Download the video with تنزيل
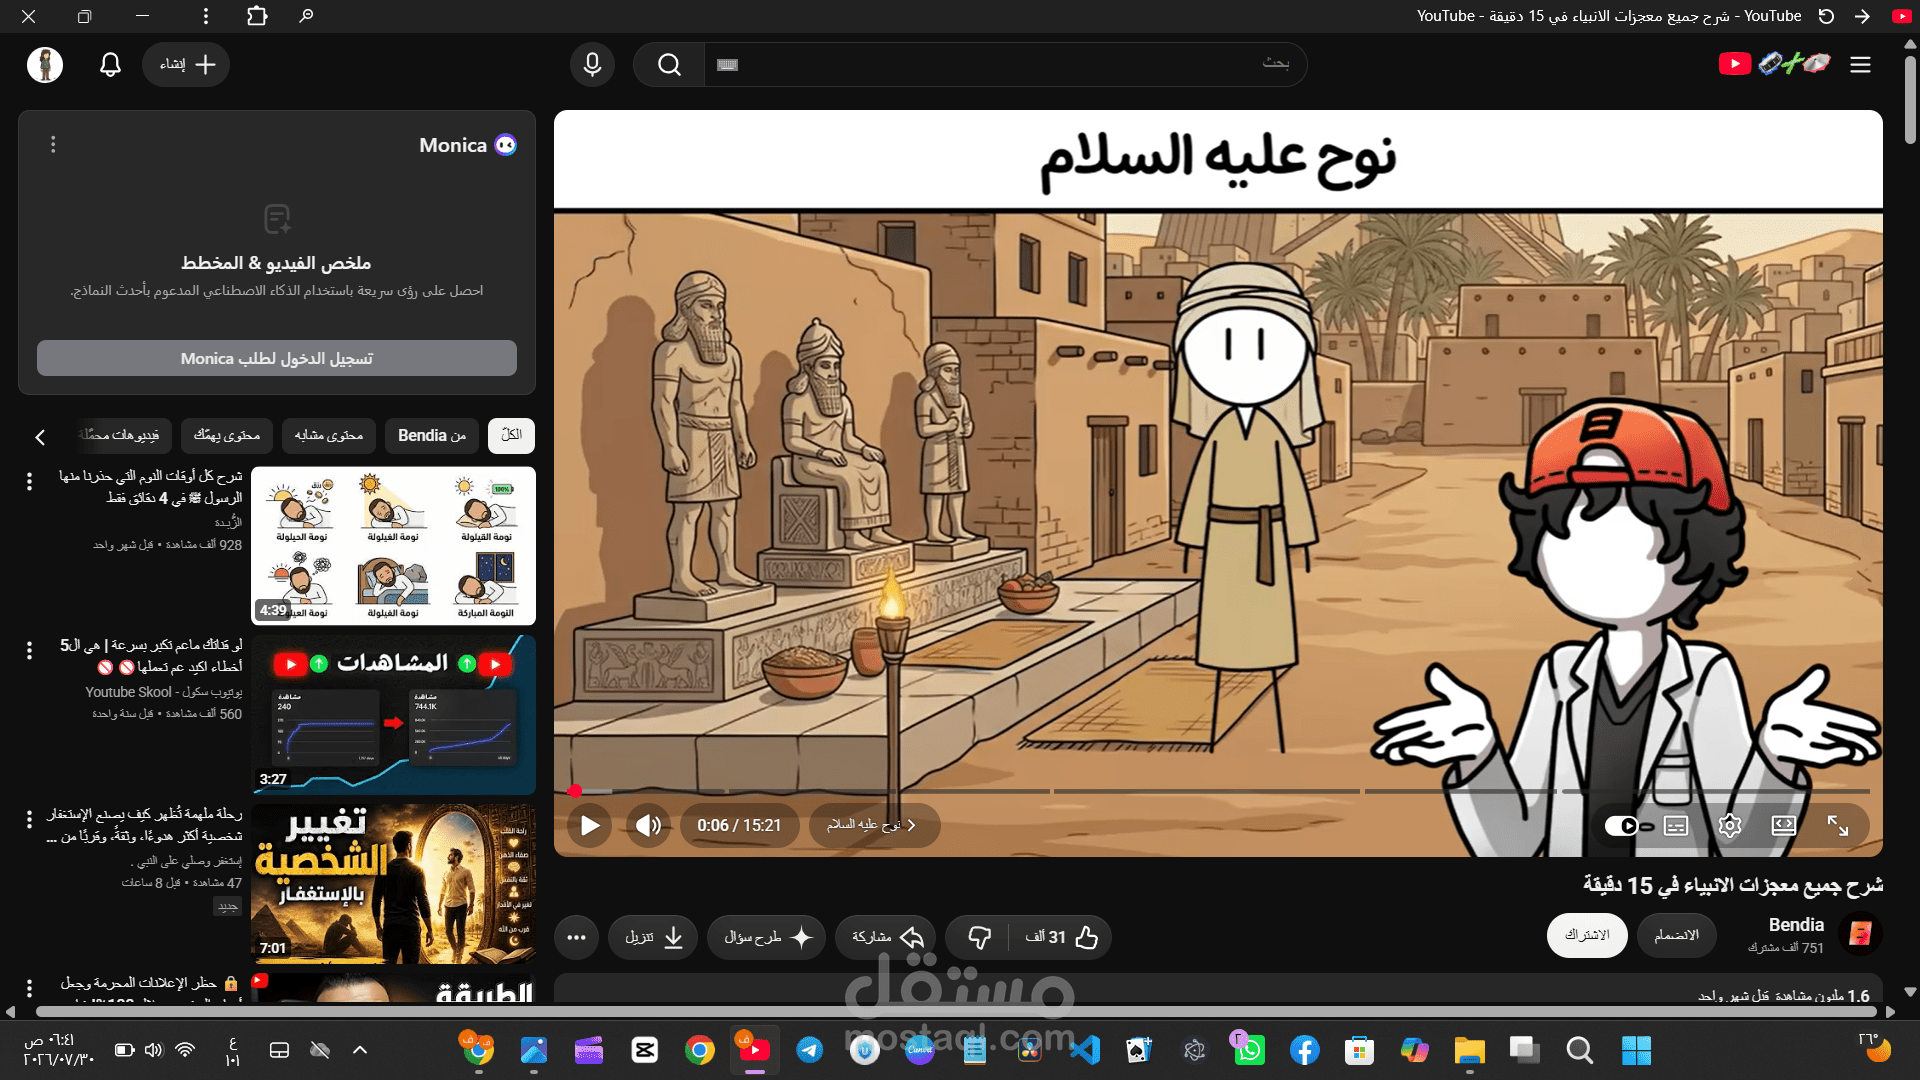The width and height of the screenshot is (1920, 1080). [x=654, y=937]
